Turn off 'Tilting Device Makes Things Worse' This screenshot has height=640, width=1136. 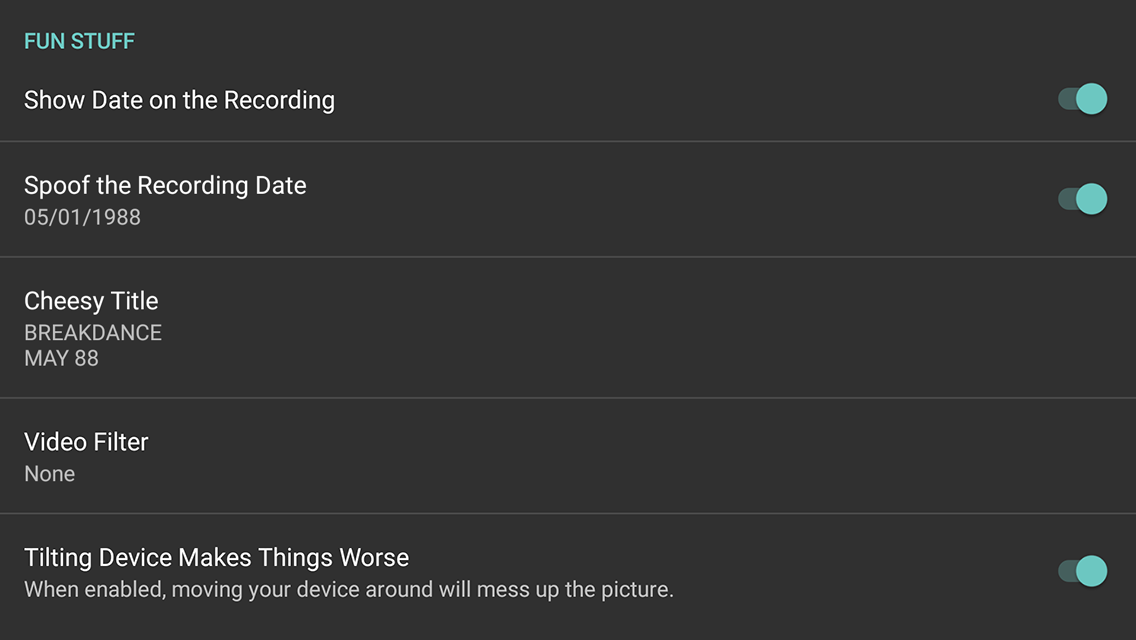pos(1081,571)
